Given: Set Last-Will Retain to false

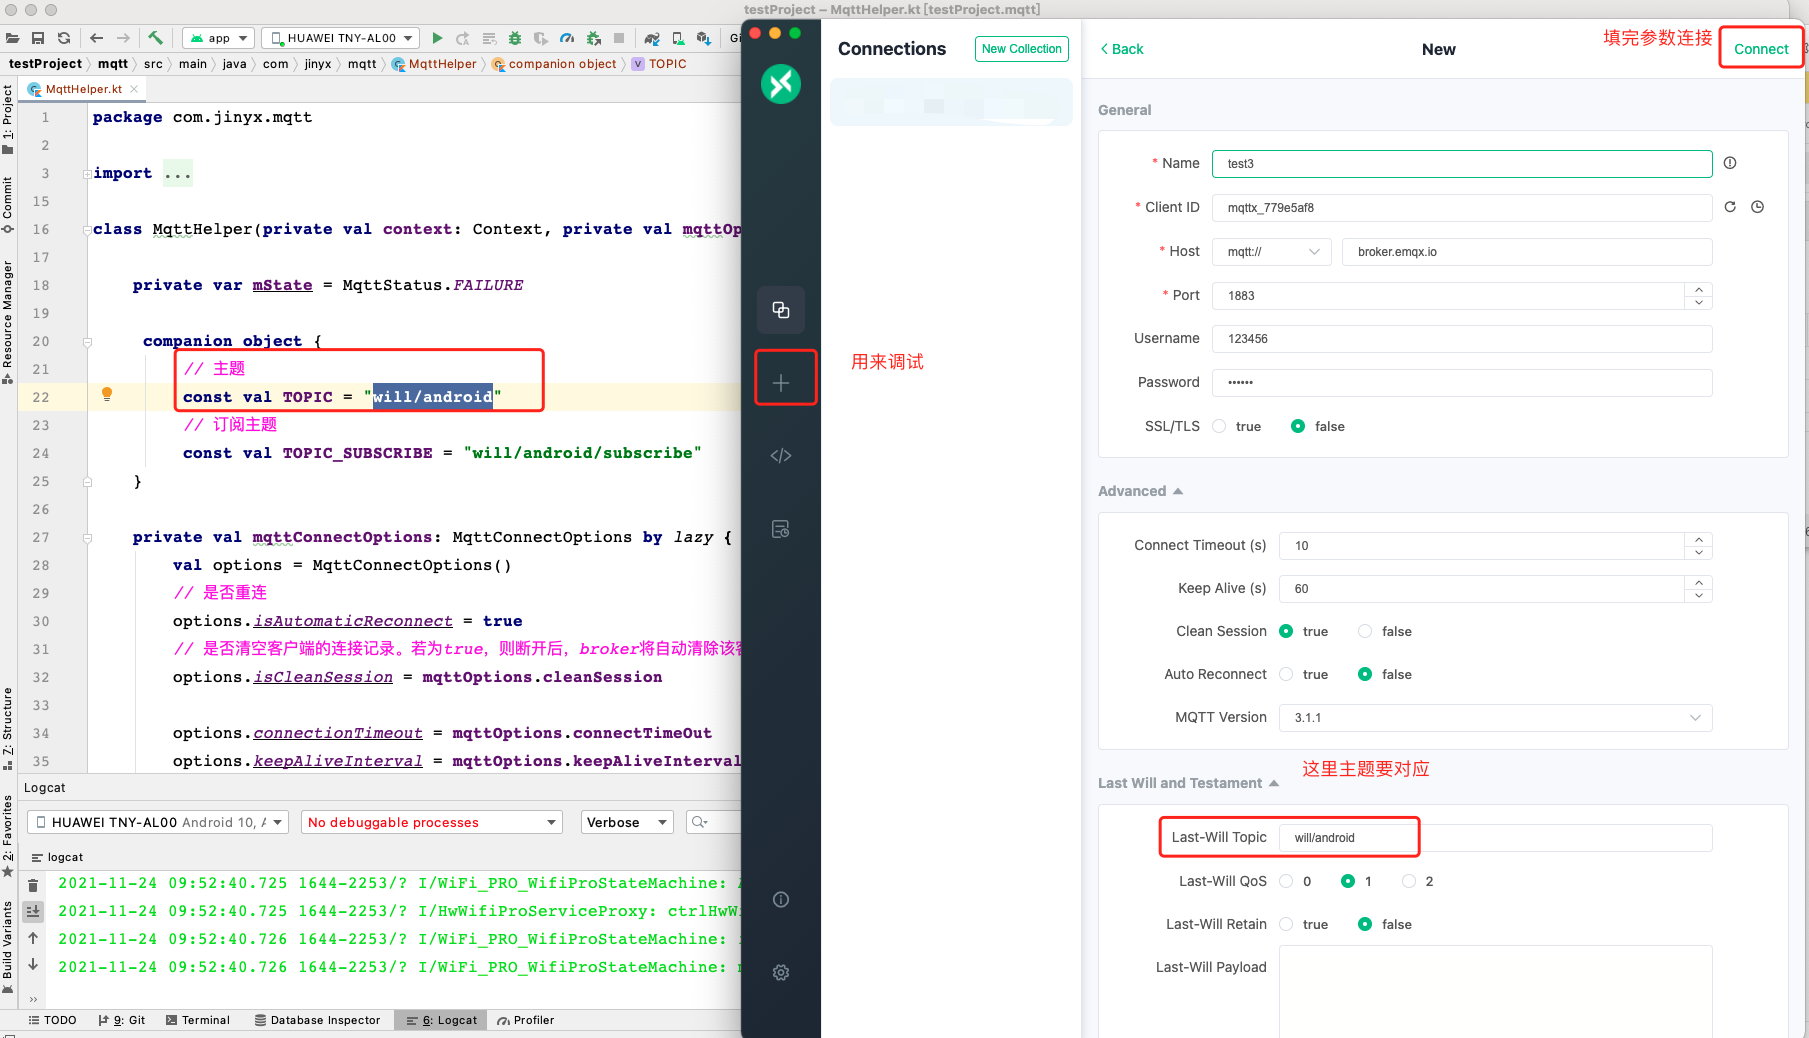Looking at the screenshot, I should click(1365, 924).
